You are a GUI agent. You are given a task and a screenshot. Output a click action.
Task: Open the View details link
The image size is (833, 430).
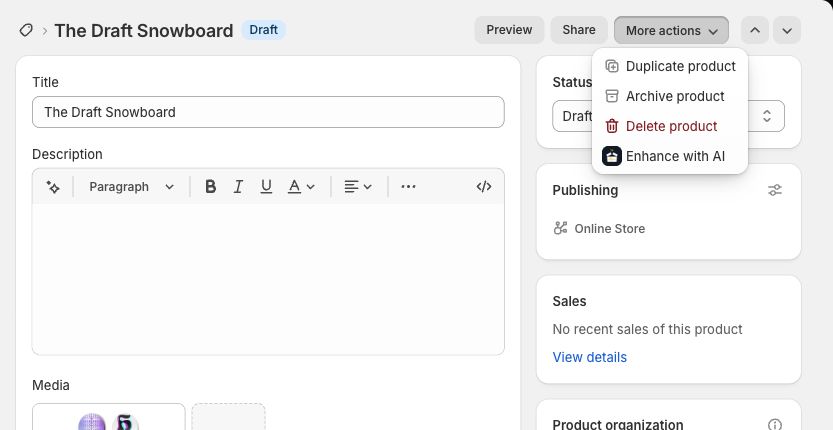[590, 357]
